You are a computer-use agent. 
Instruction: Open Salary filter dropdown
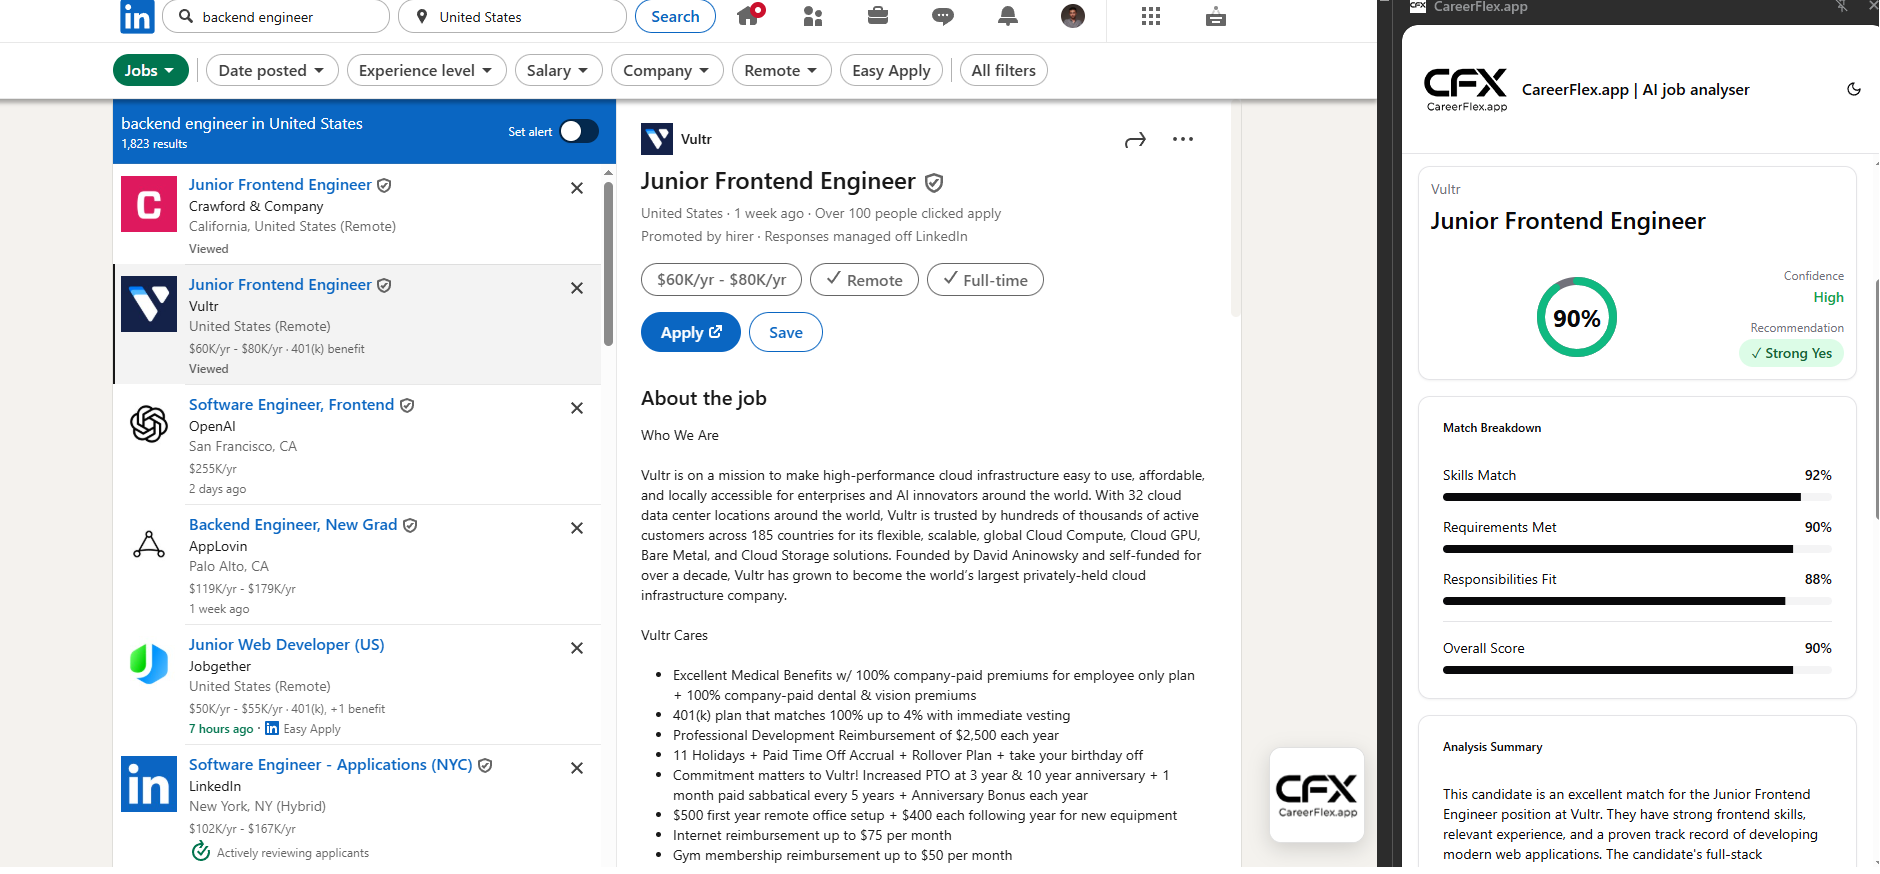tap(558, 70)
